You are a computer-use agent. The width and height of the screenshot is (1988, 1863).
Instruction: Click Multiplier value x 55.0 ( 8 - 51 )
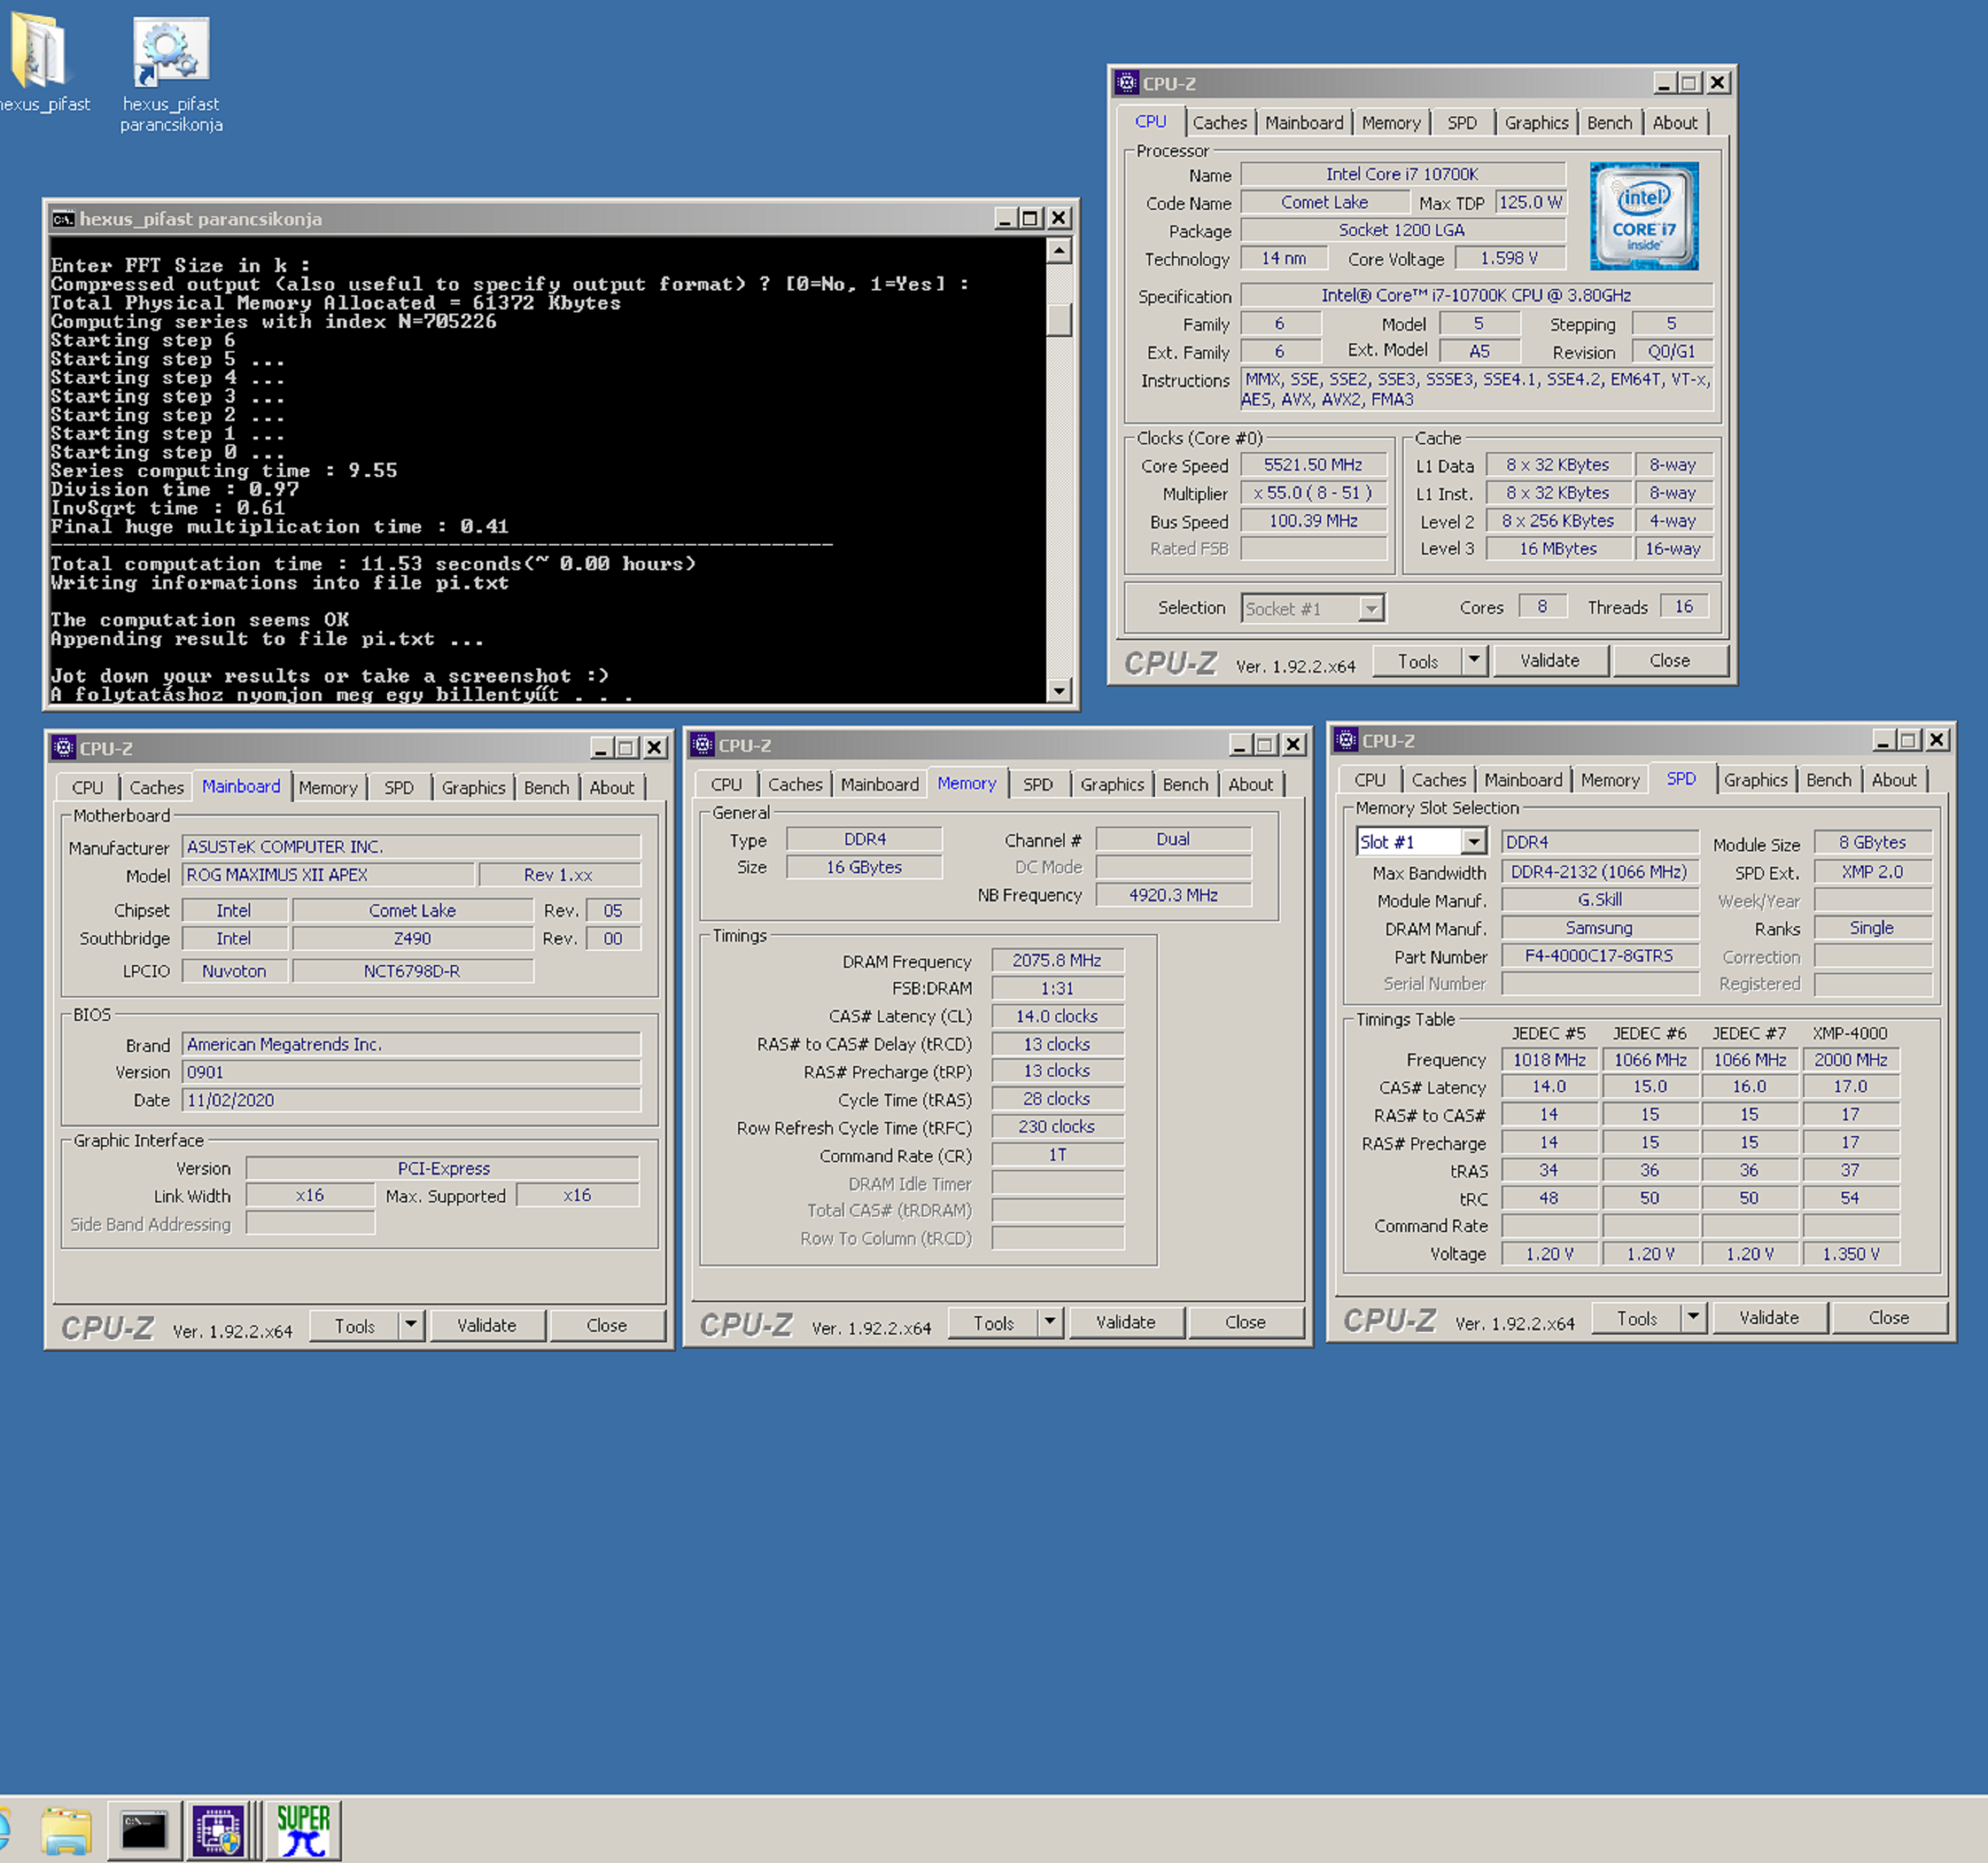[x=1313, y=493]
